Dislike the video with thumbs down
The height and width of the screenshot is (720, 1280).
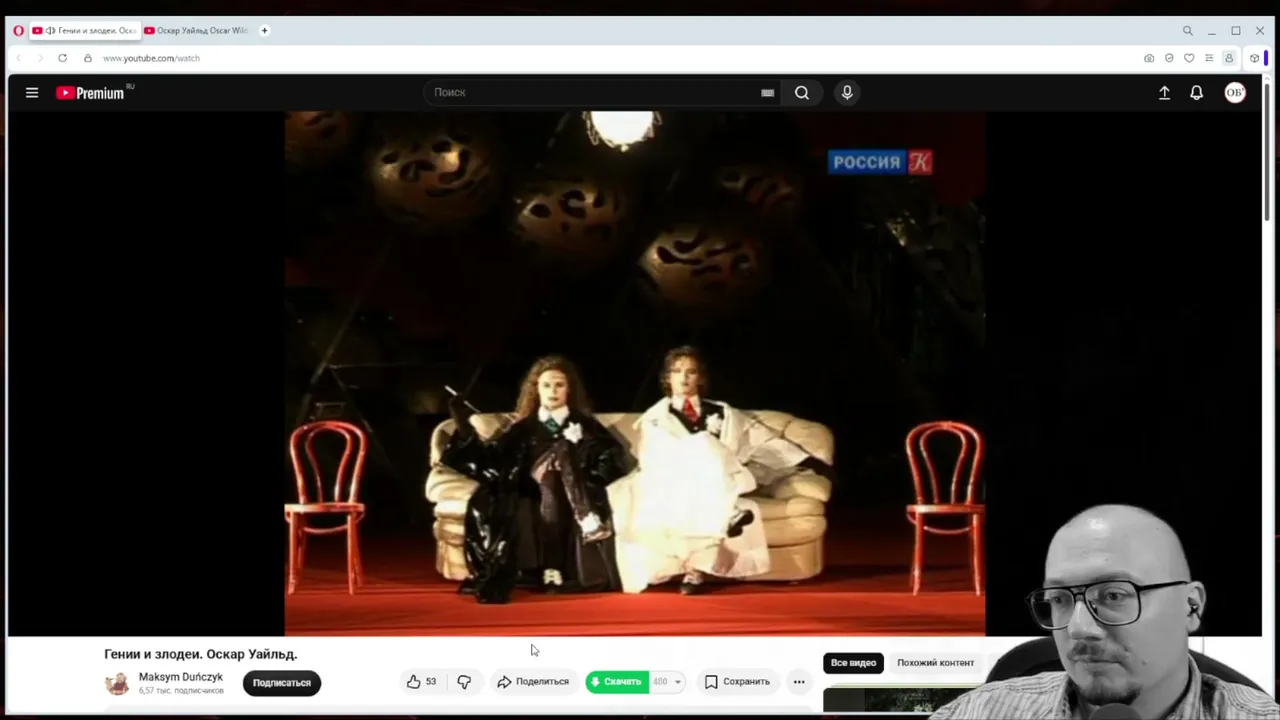click(464, 682)
